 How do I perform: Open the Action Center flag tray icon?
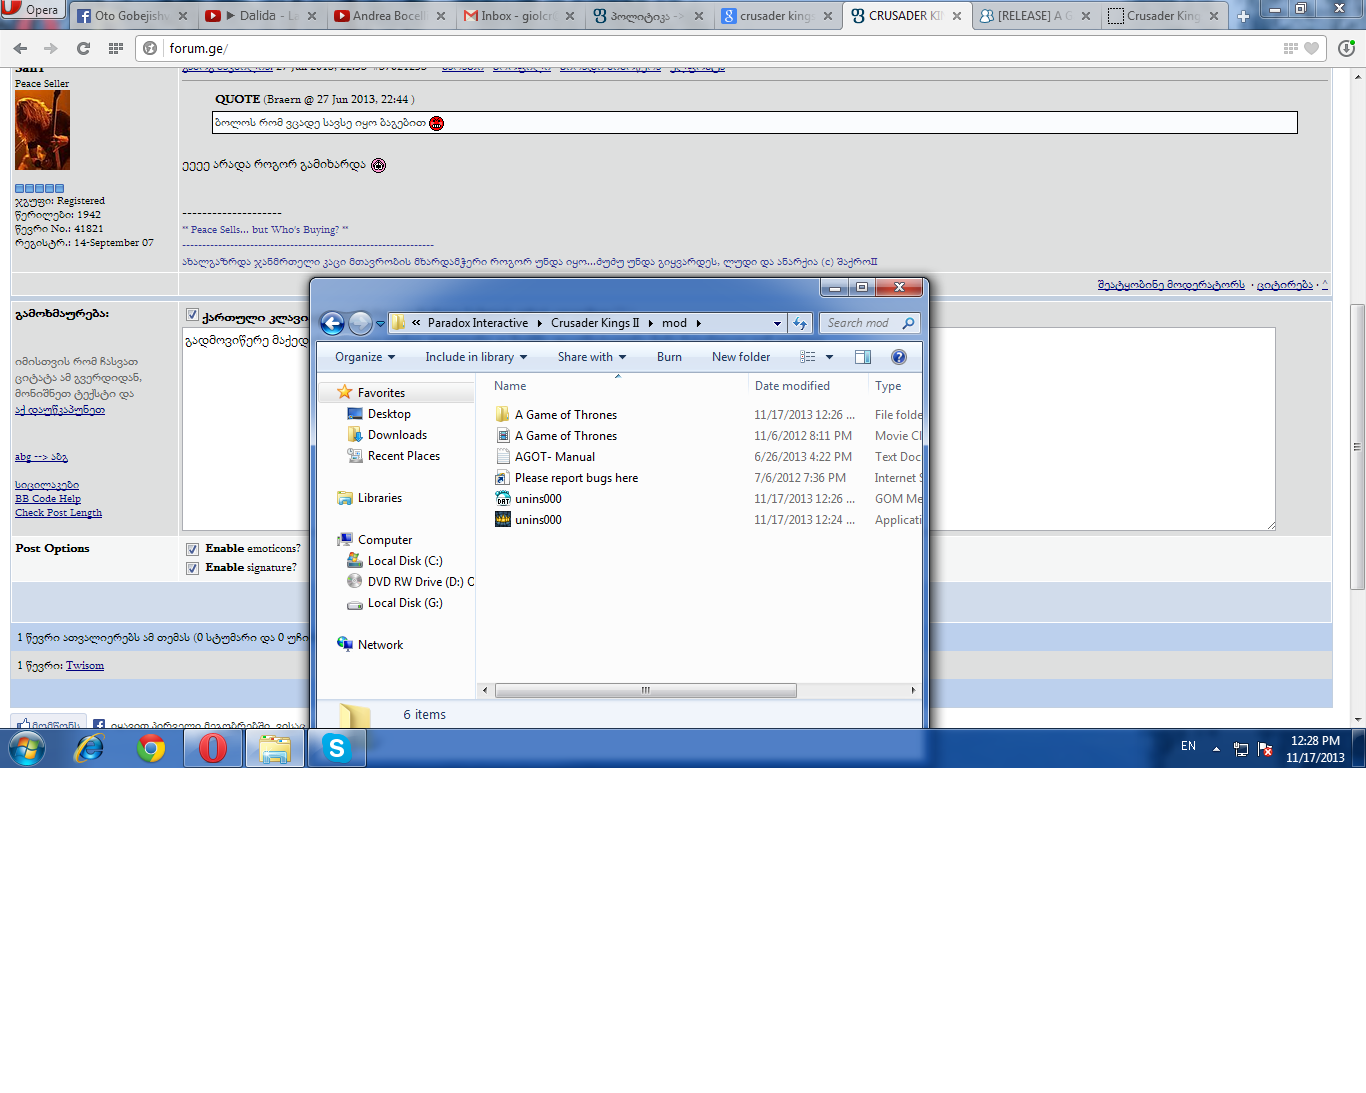[1265, 749]
